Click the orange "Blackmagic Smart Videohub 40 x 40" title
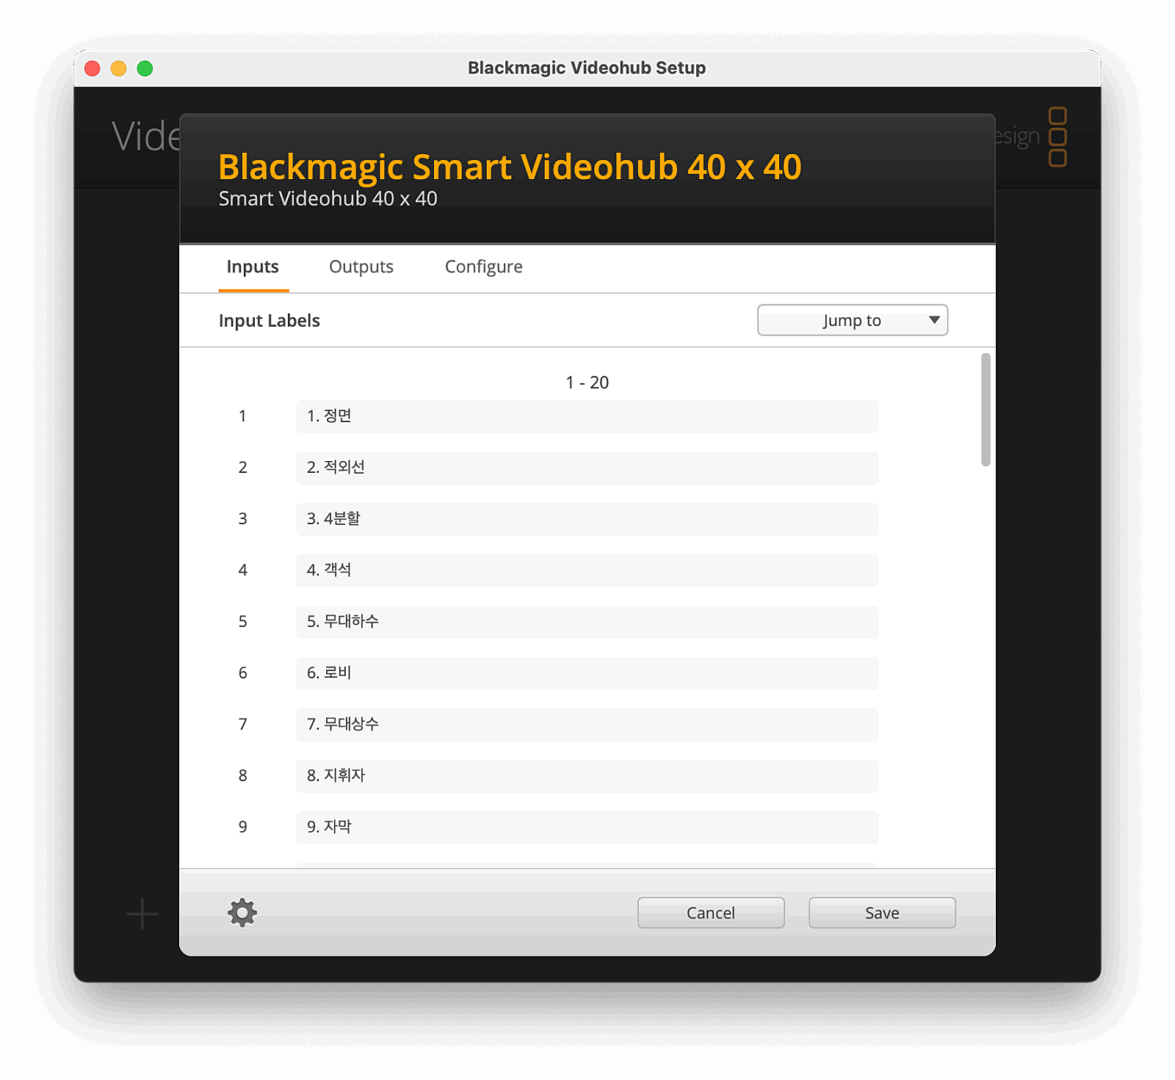 point(510,166)
